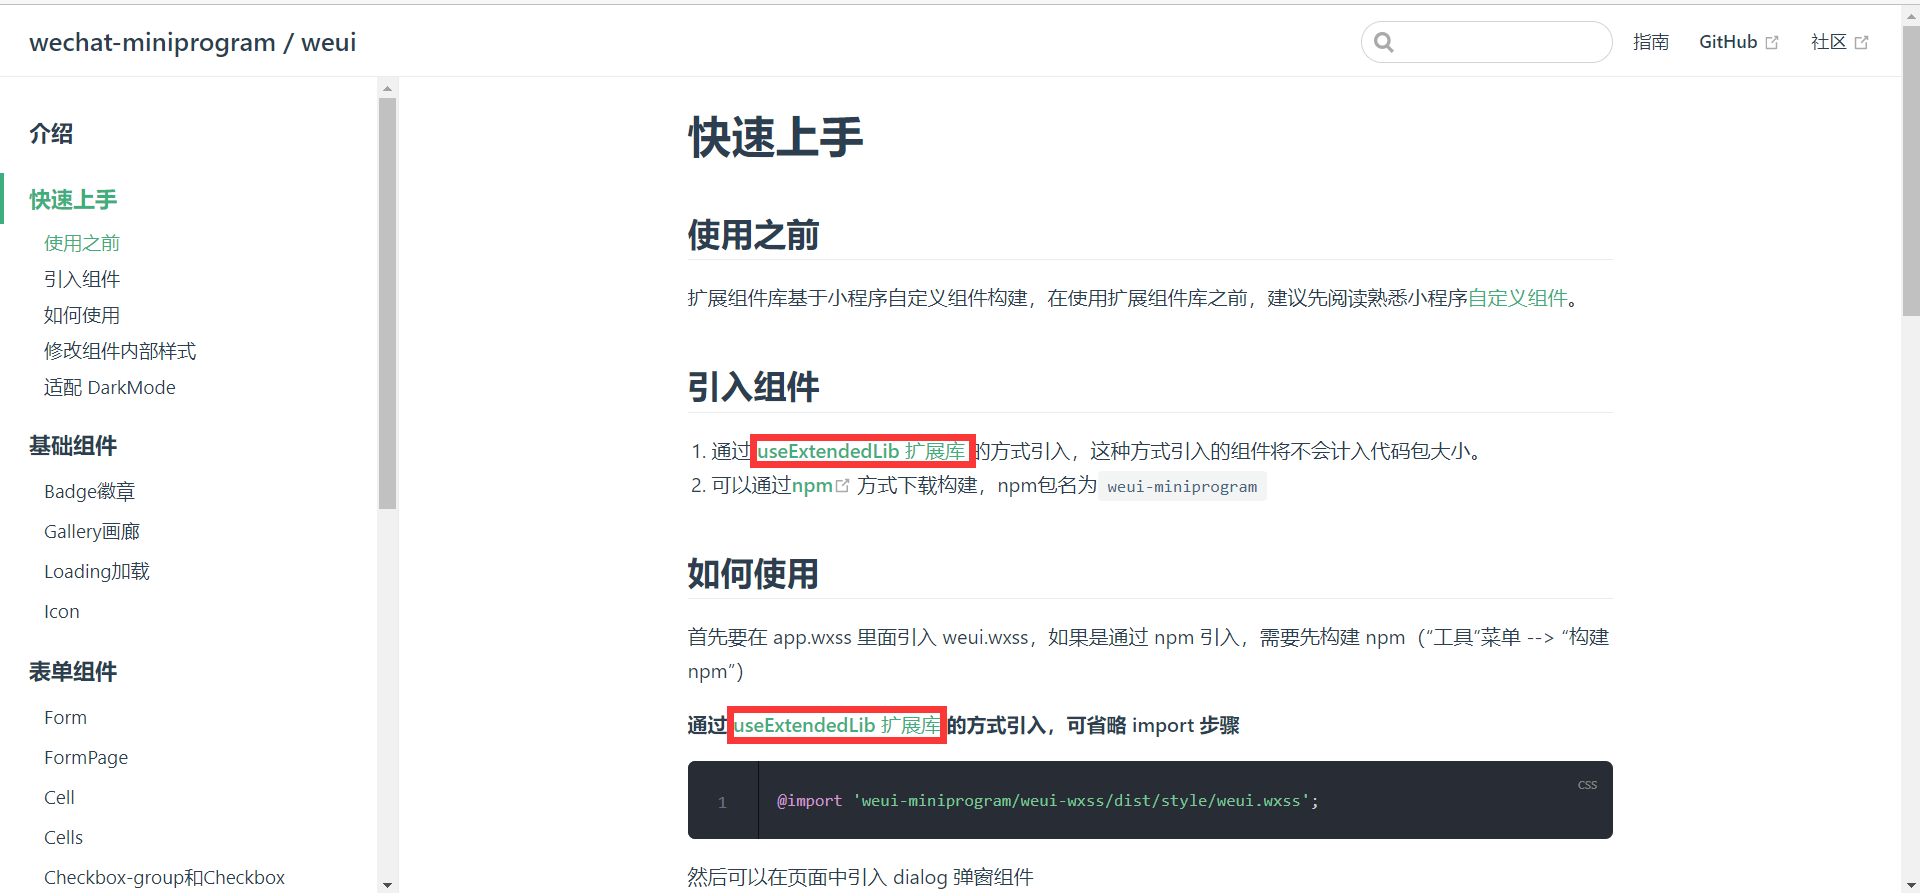Screen dimensions: 1920x893
Task: Open Cells component page in sidebar
Action: click(63, 837)
